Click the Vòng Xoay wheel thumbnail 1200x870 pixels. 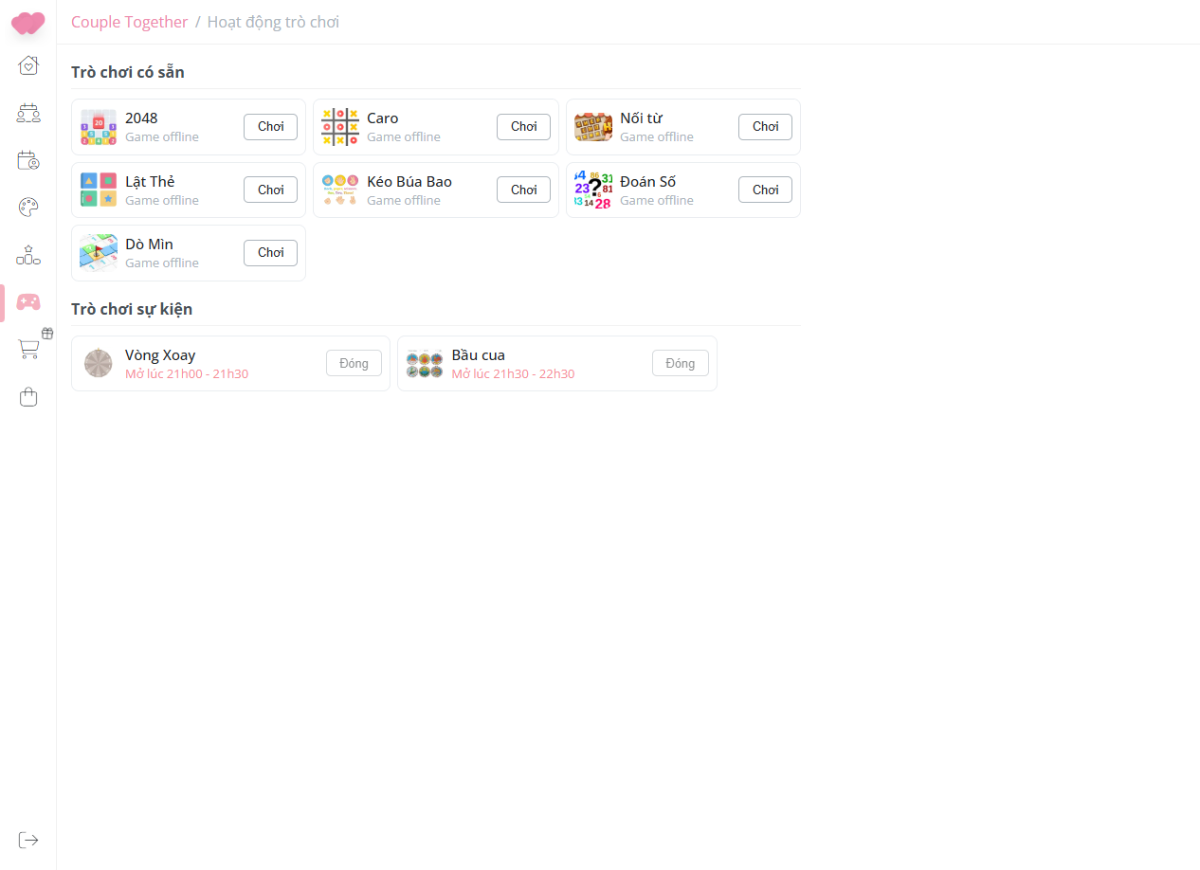[98, 363]
